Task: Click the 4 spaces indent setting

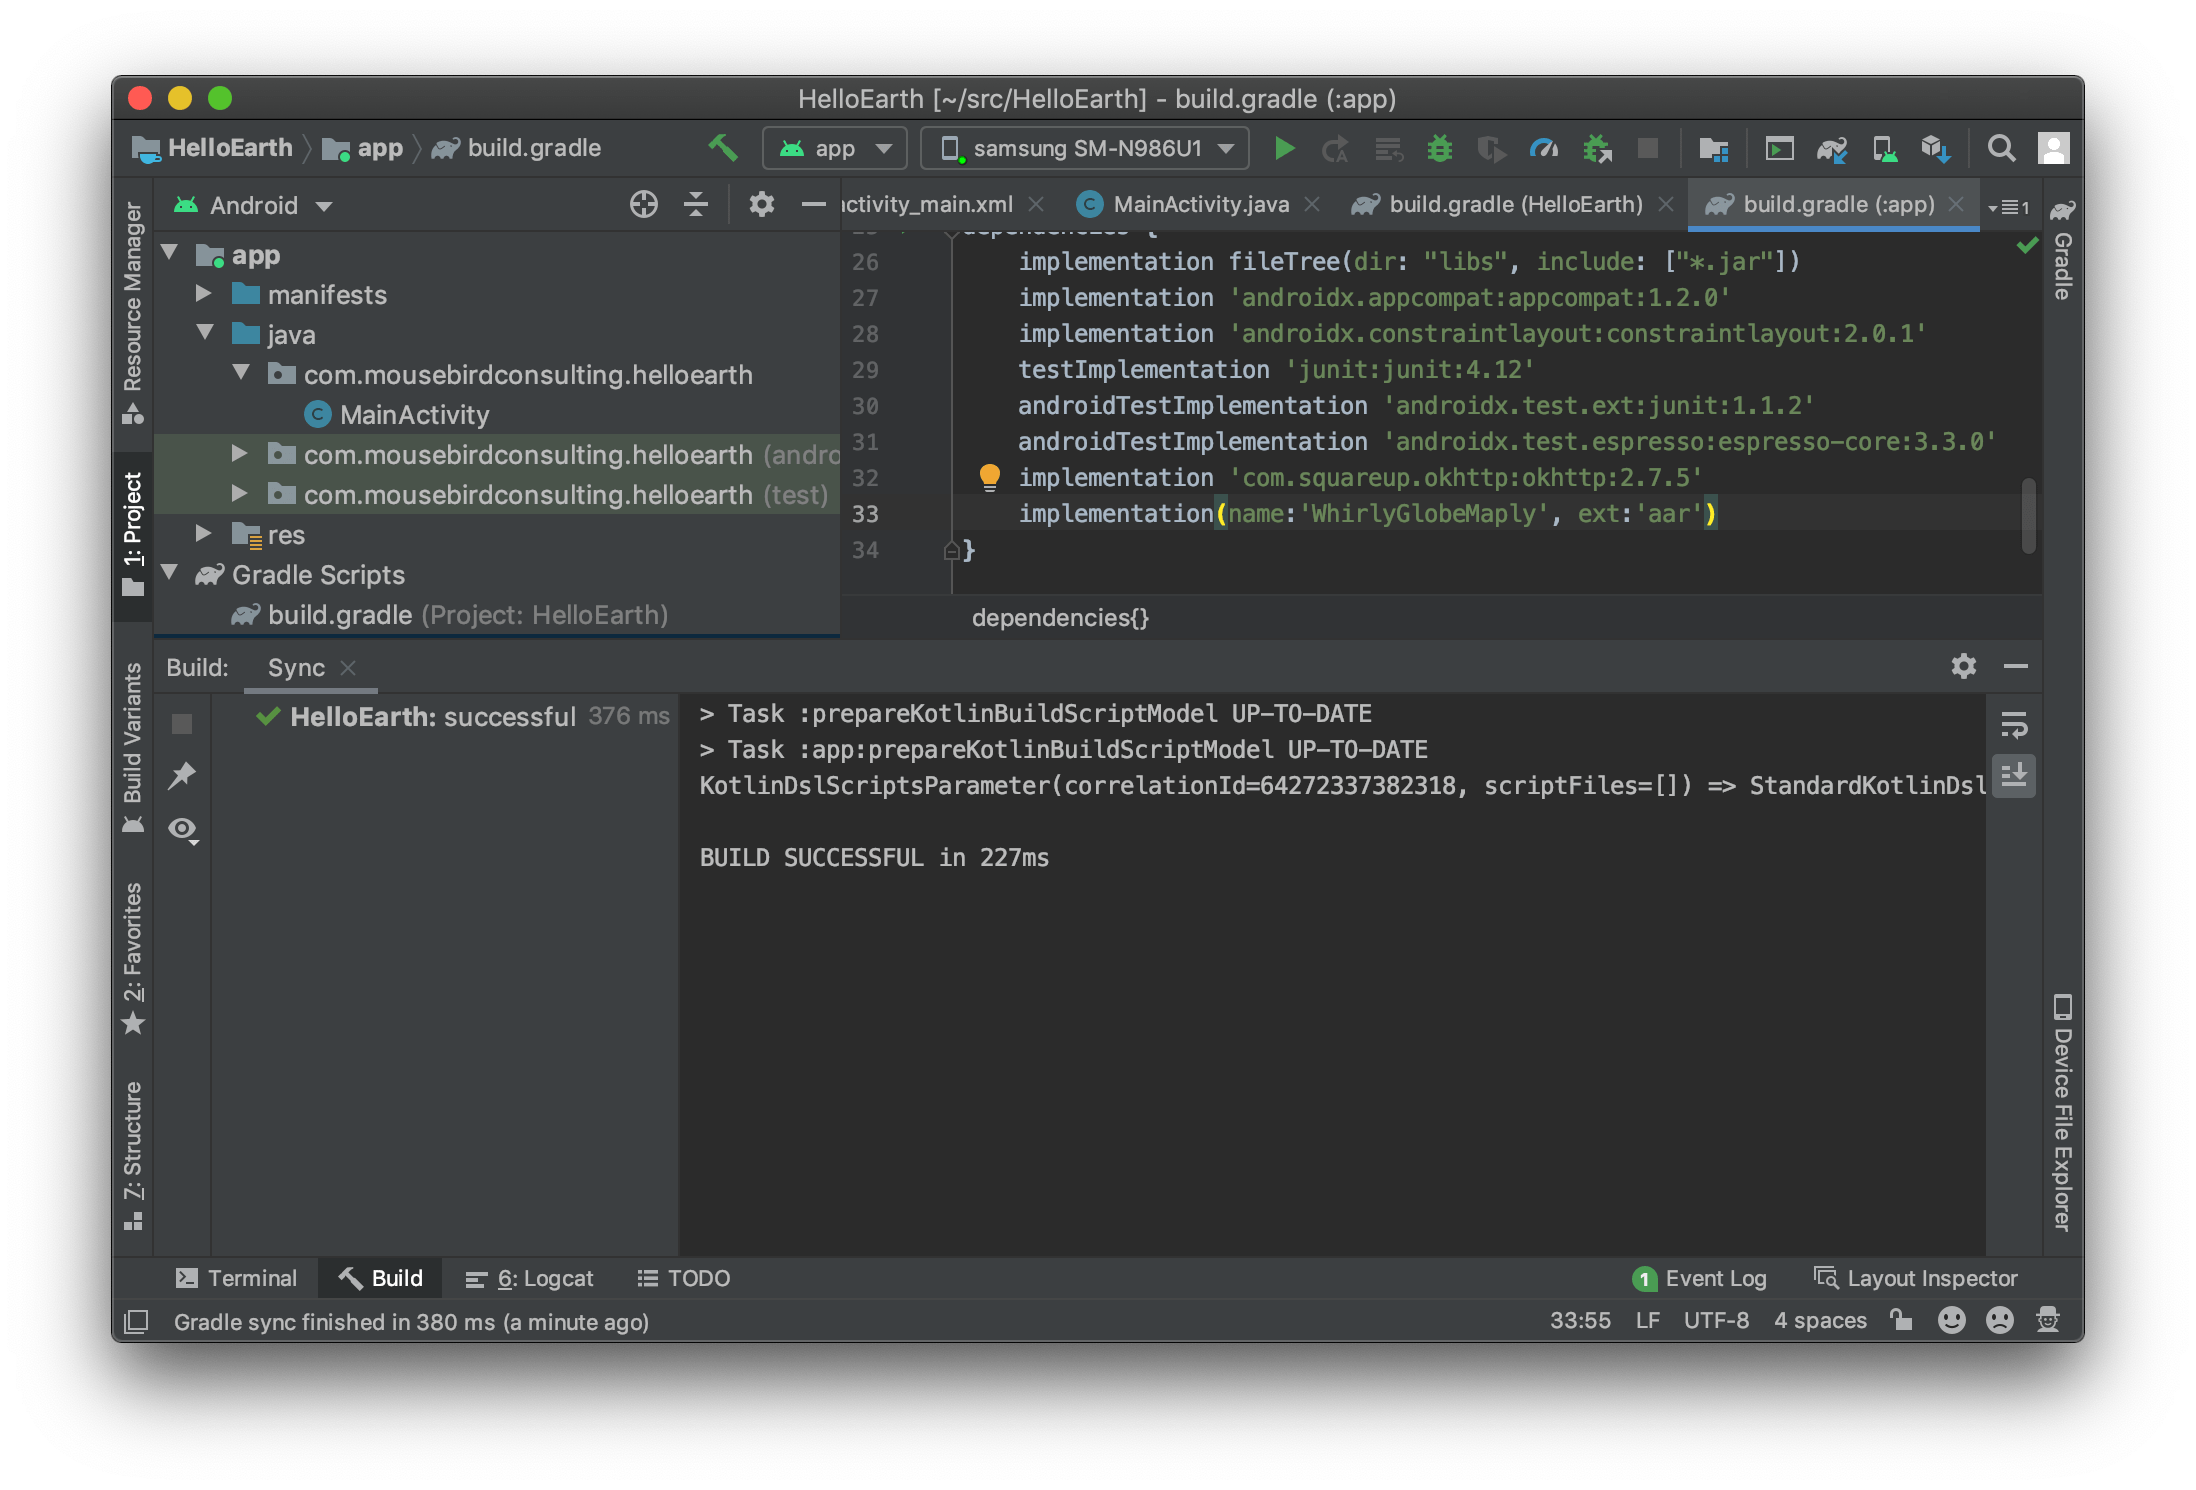Action: [x=1820, y=1320]
